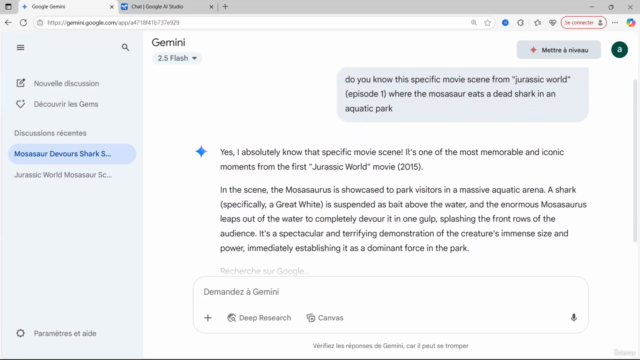Bookmark this page with star

pyautogui.click(x=487, y=23)
